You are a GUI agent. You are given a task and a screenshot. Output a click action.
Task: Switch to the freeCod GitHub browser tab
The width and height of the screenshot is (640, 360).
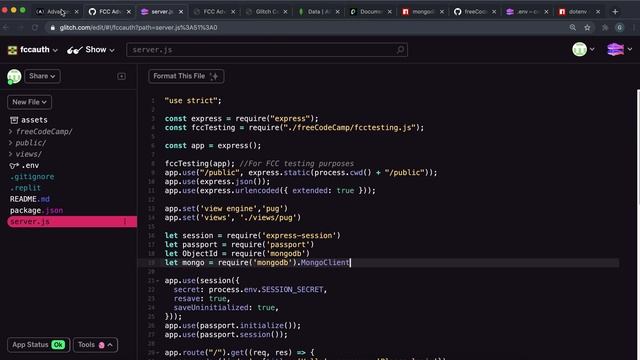pos(474,12)
